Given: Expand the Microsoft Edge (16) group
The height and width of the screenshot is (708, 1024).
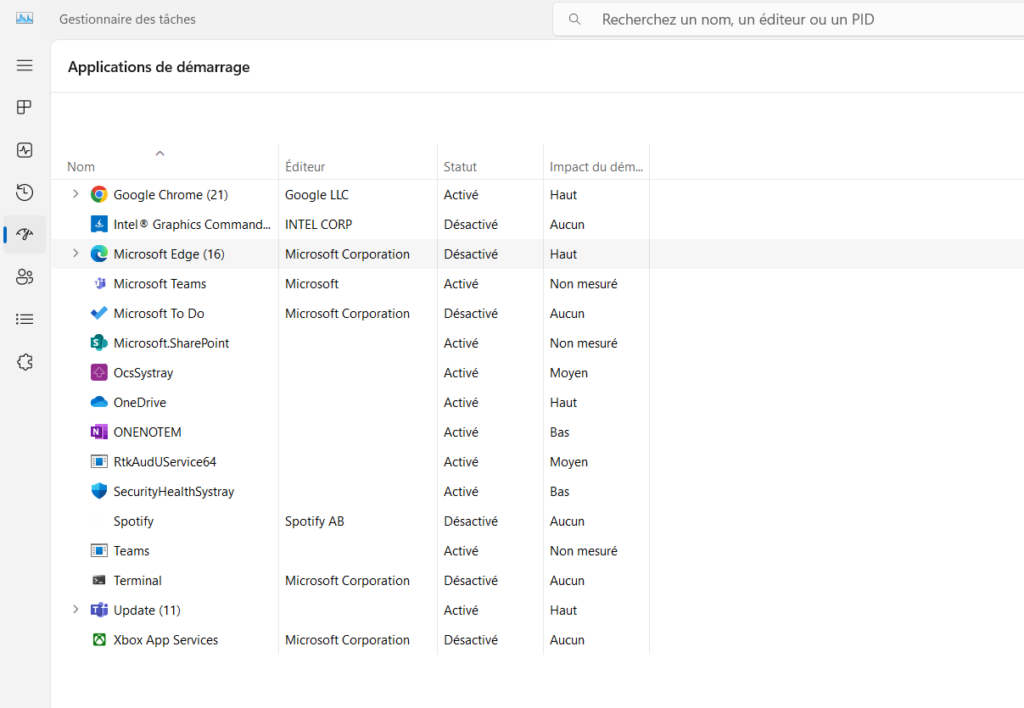Looking at the screenshot, I should (75, 254).
